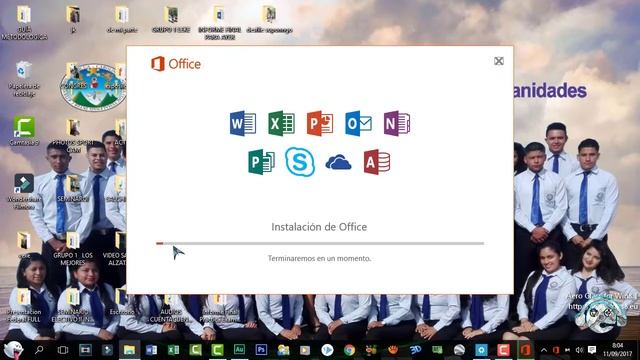The height and width of the screenshot is (360, 640).
Task: Select the GRUPO 1 desktop folder in the top row
Action: click(x=171, y=20)
